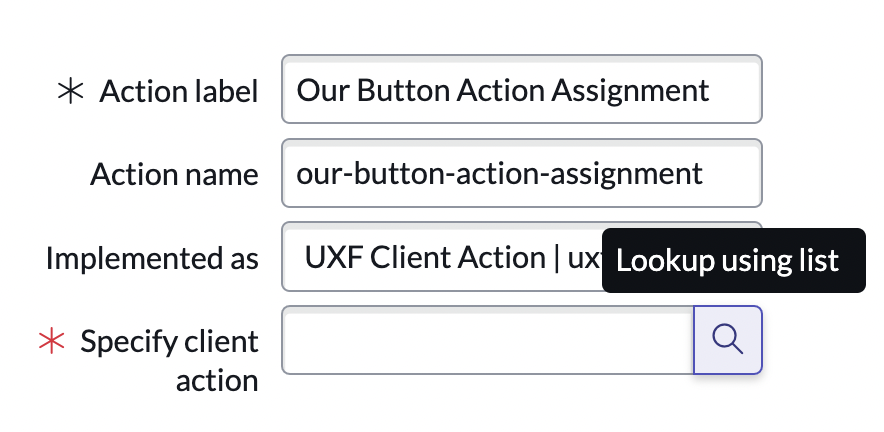Click the black asterisk beside Action label
Image resolution: width=884 pixels, height=432 pixels.
pyautogui.click(x=71, y=92)
